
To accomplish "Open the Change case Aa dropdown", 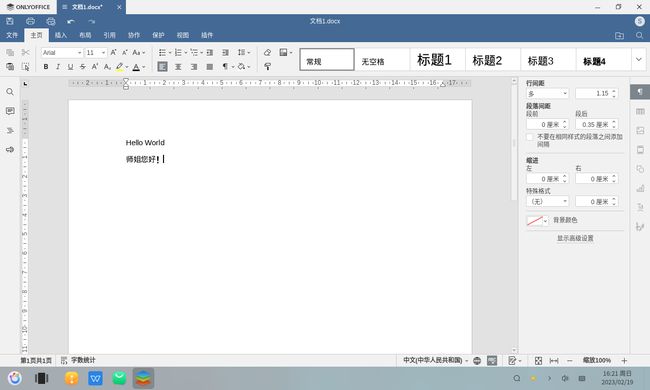I will (x=138, y=53).
